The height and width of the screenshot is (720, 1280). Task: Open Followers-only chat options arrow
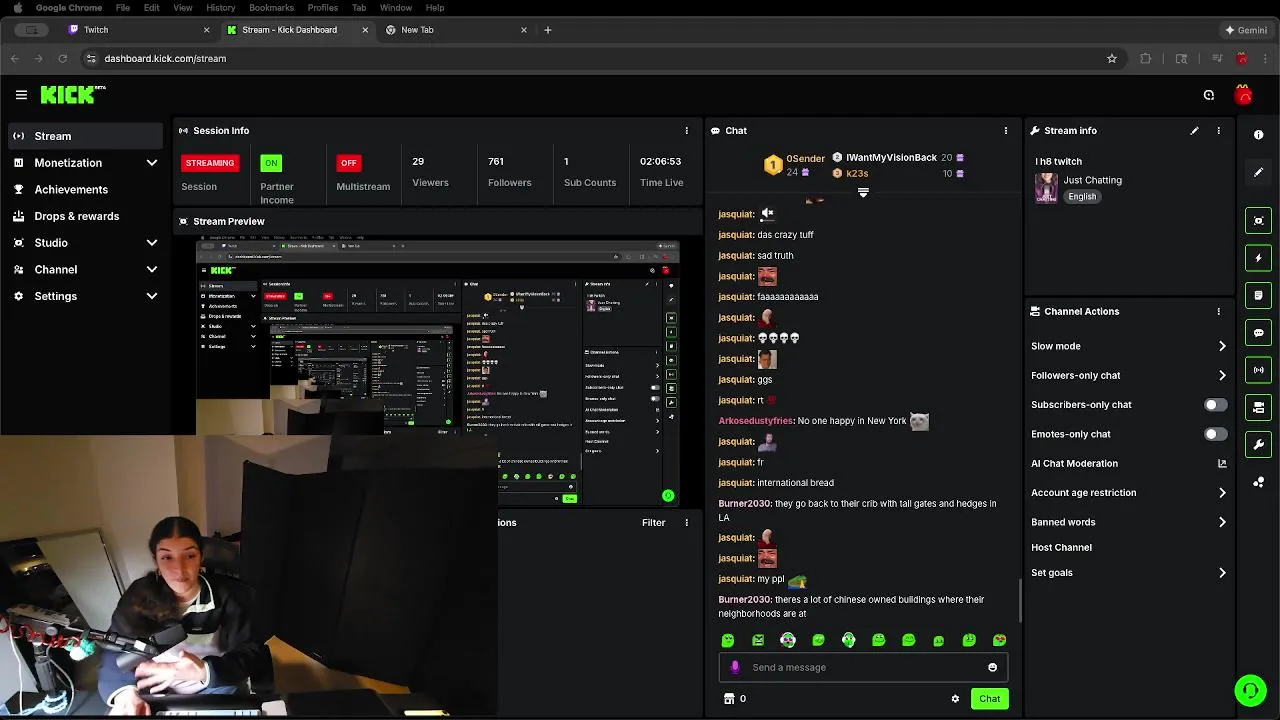[1222, 376]
